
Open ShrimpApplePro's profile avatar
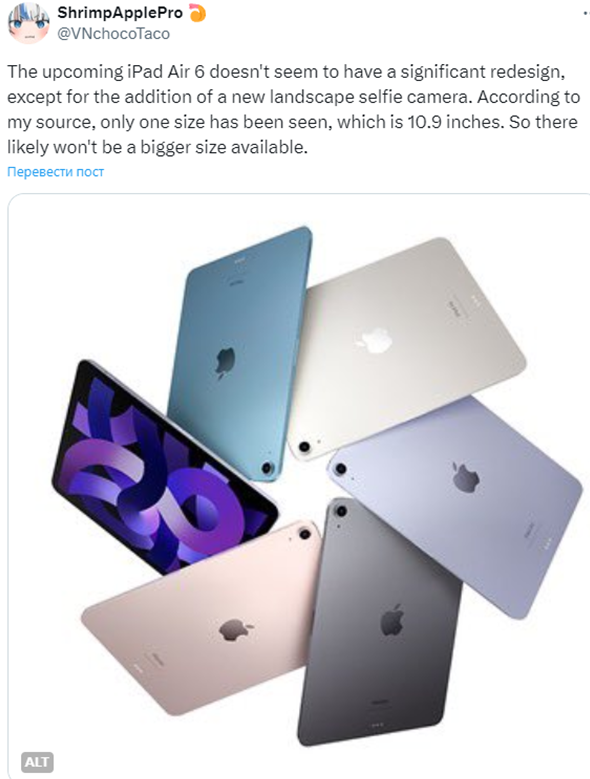coord(29,21)
